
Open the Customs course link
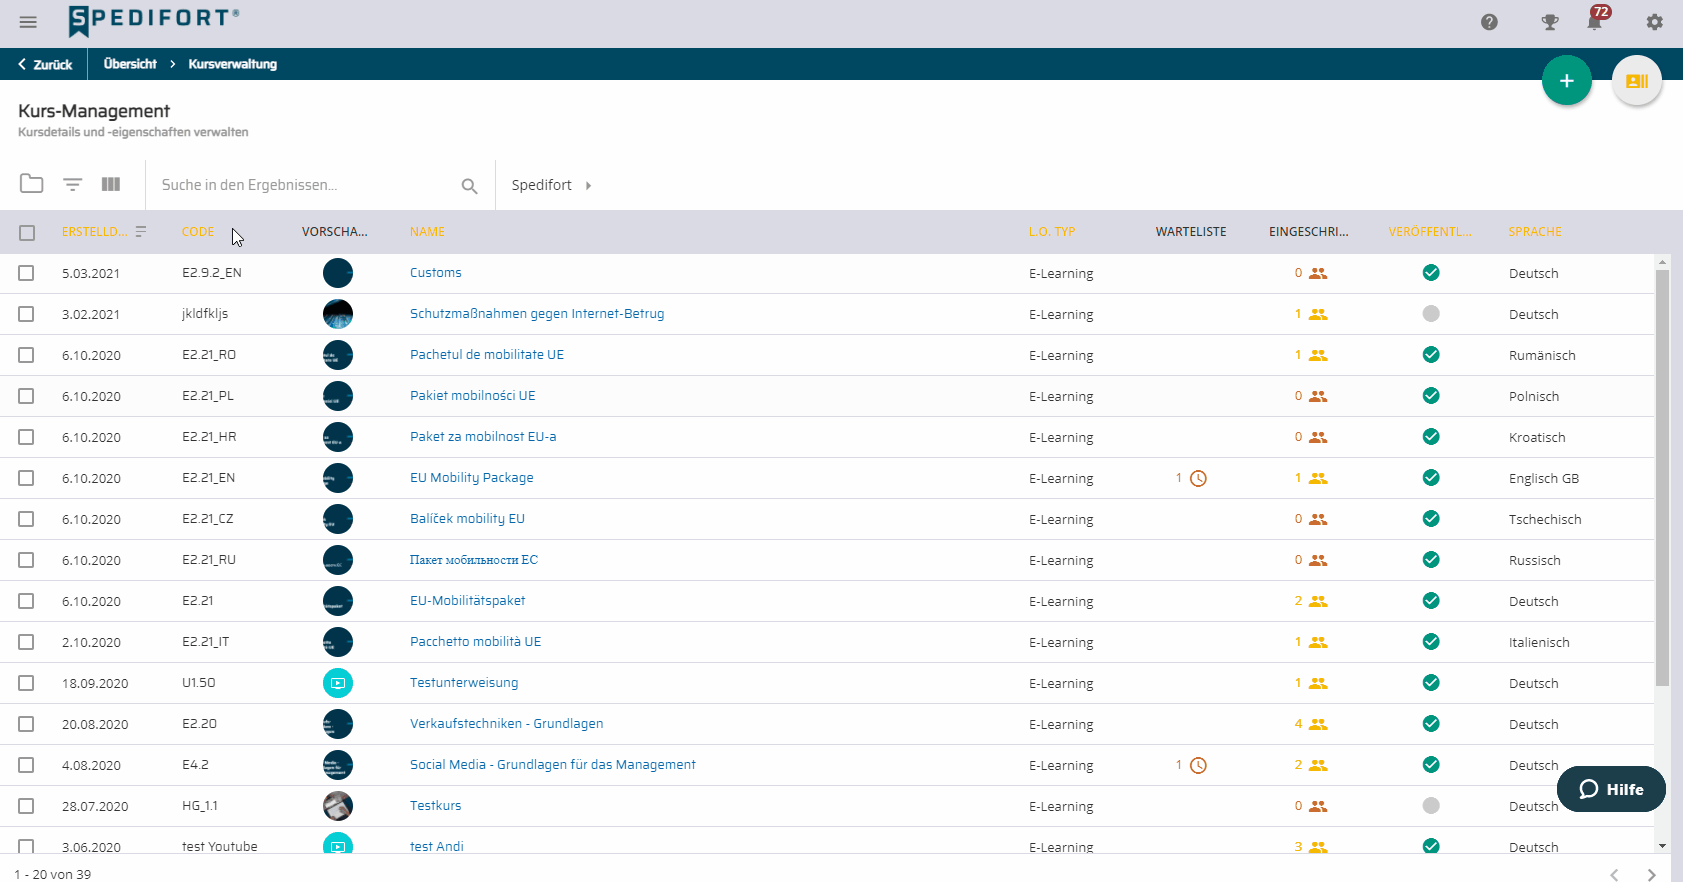[x=436, y=273]
